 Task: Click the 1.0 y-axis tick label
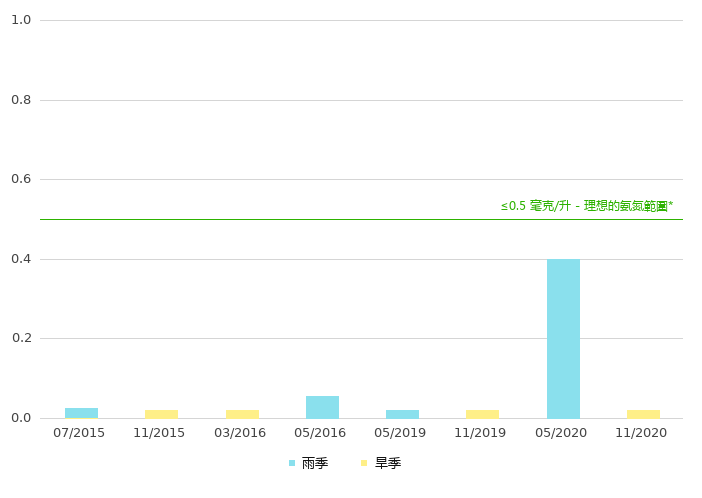point(21,20)
